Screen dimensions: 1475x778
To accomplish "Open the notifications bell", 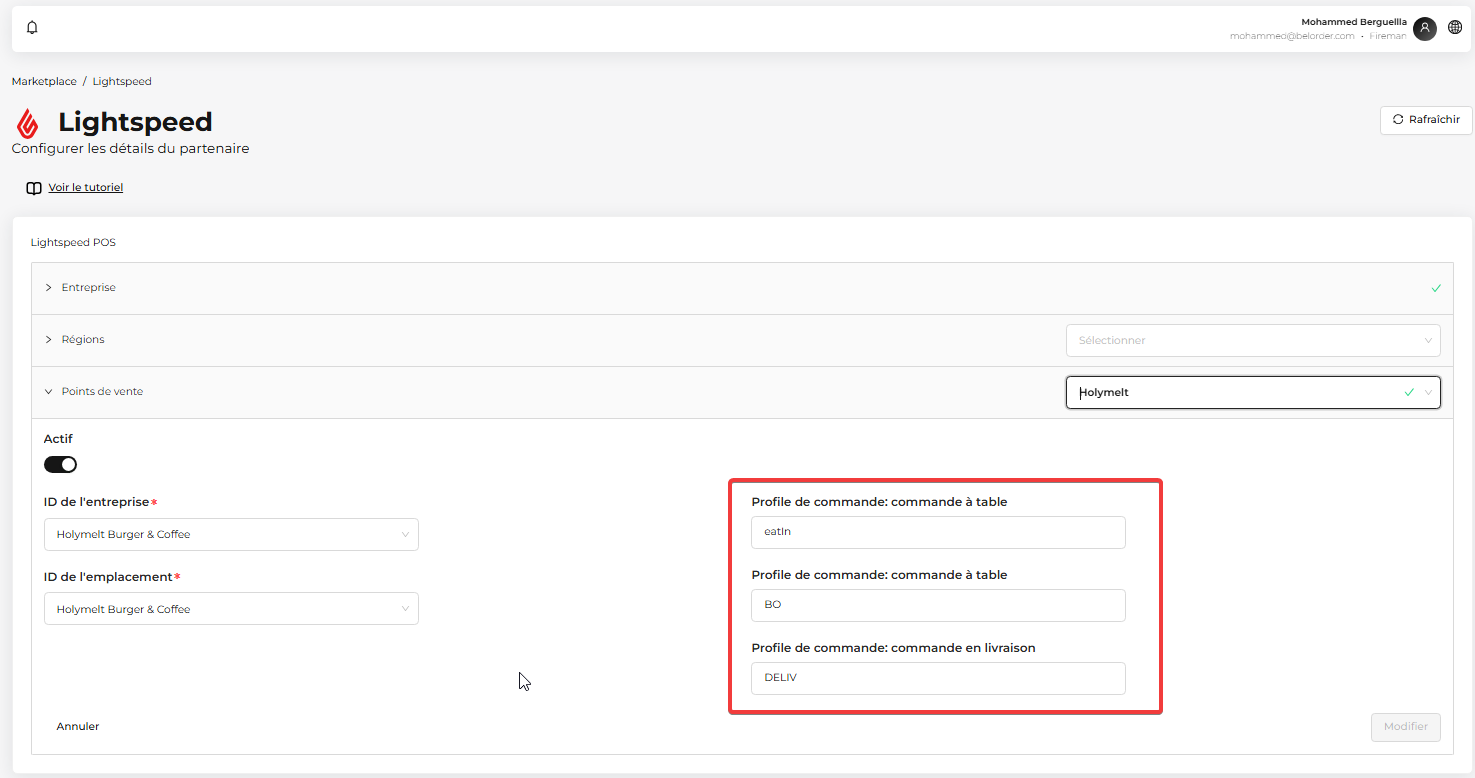I will 32,28.
